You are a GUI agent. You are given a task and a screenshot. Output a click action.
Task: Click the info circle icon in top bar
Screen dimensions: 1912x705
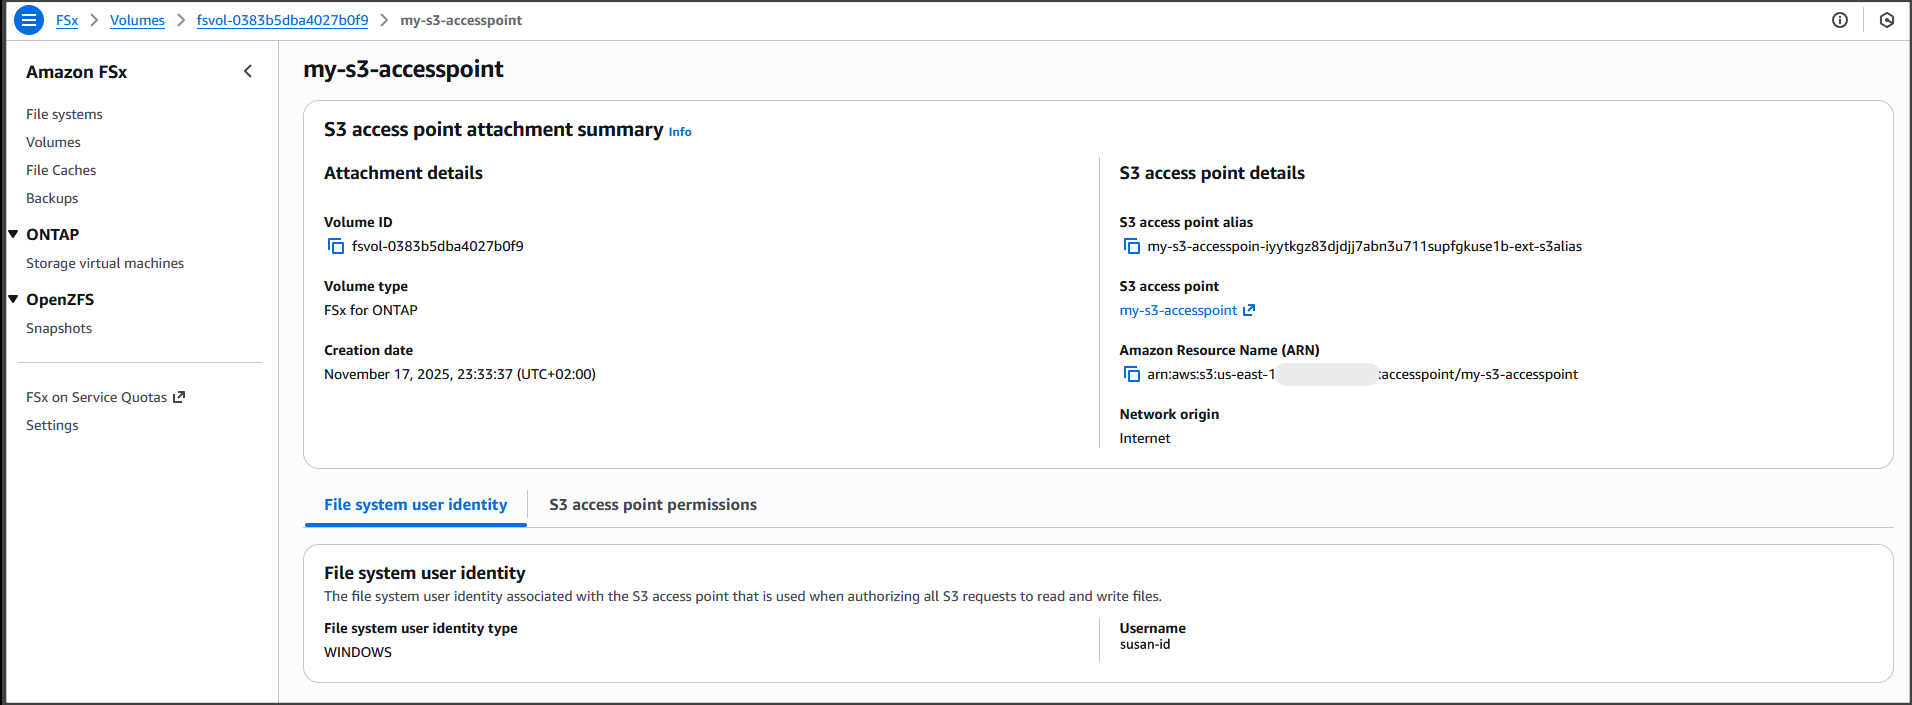pyautogui.click(x=1840, y=20)
